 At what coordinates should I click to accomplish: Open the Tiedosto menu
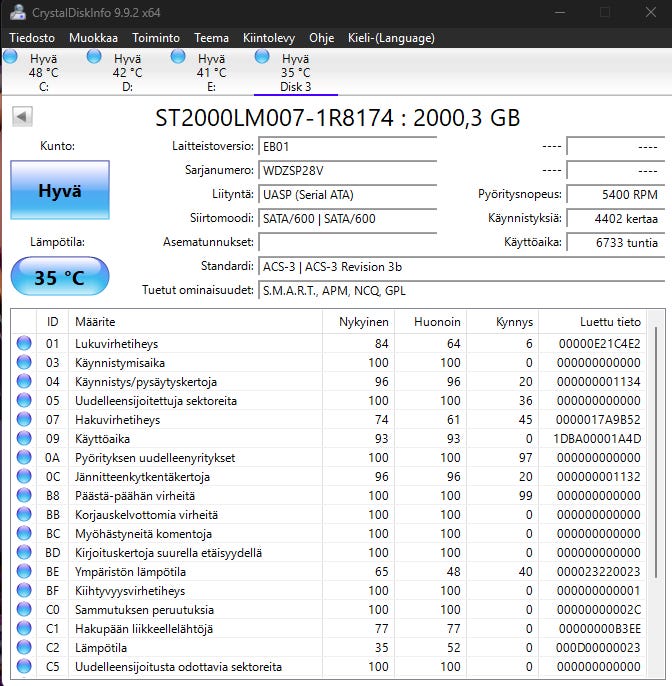(x=32, y=38)
